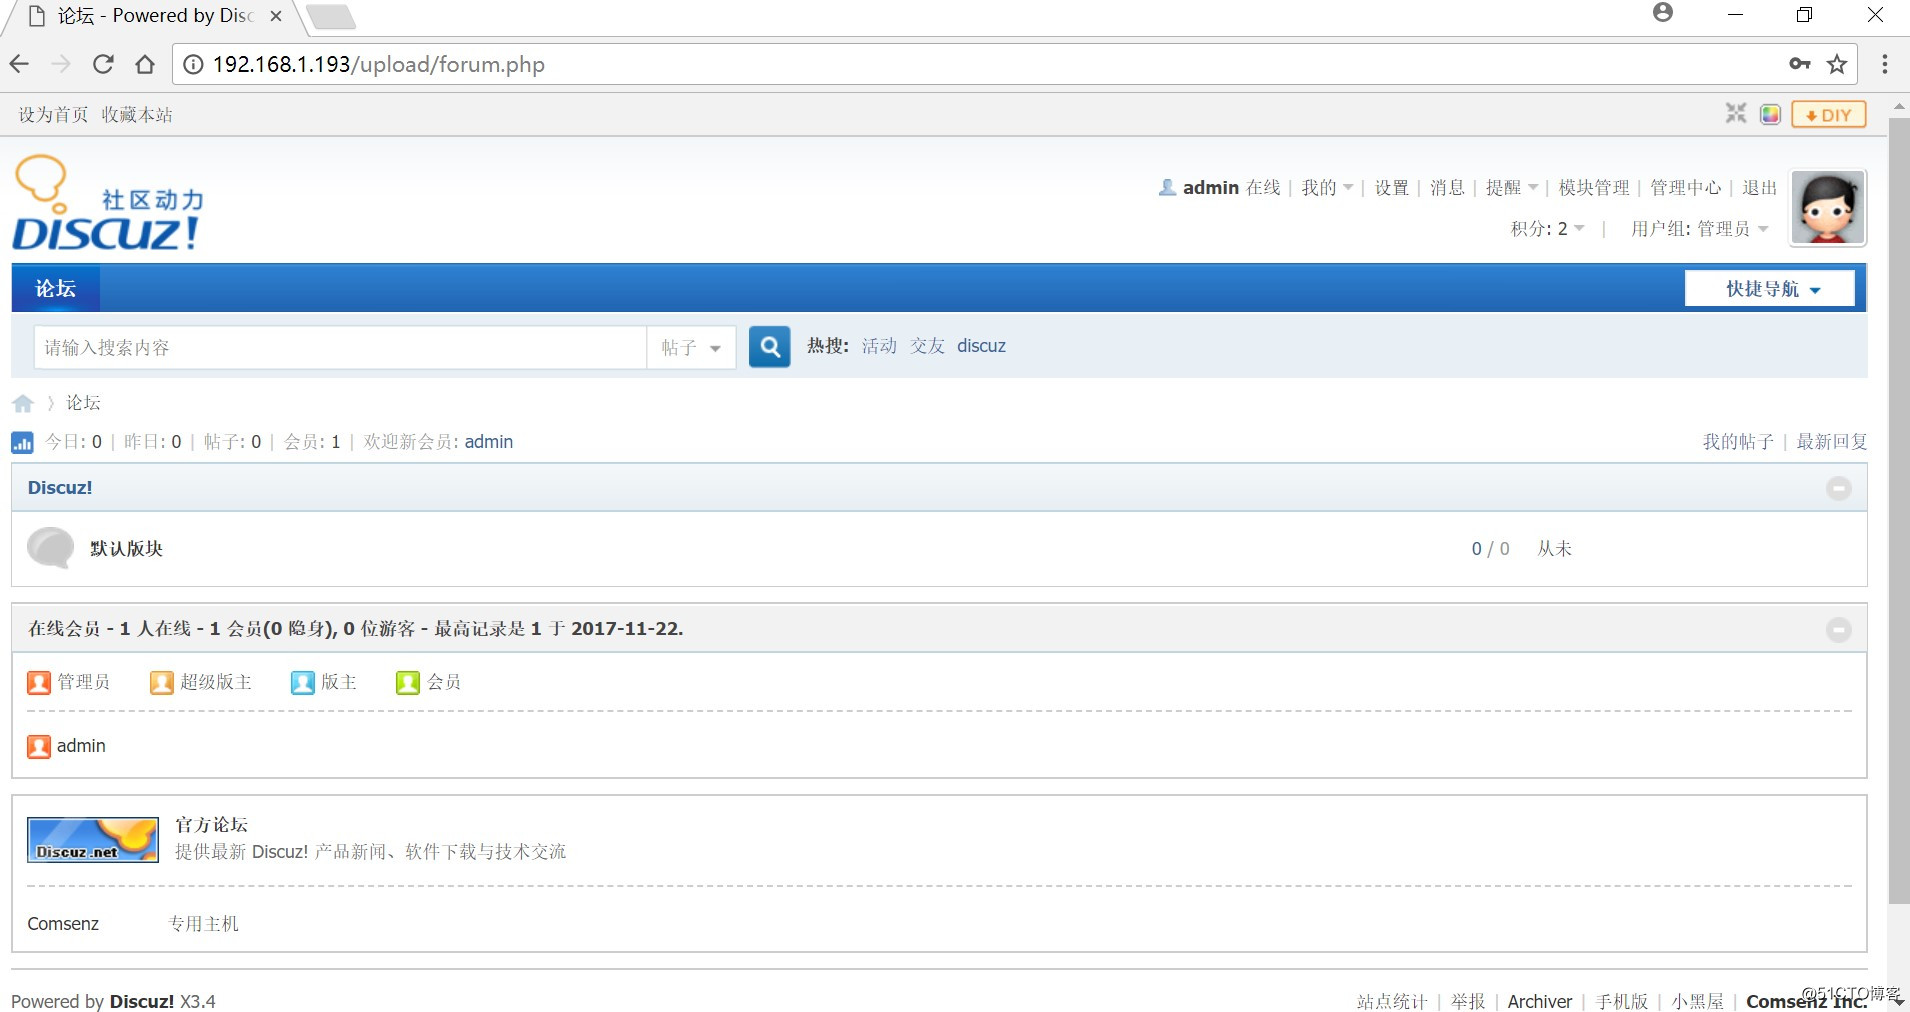Image resolution: width=1910 pixels, height=1012 pixels.
Task: Go to browser home page icon
Action: tap(145, 64)
